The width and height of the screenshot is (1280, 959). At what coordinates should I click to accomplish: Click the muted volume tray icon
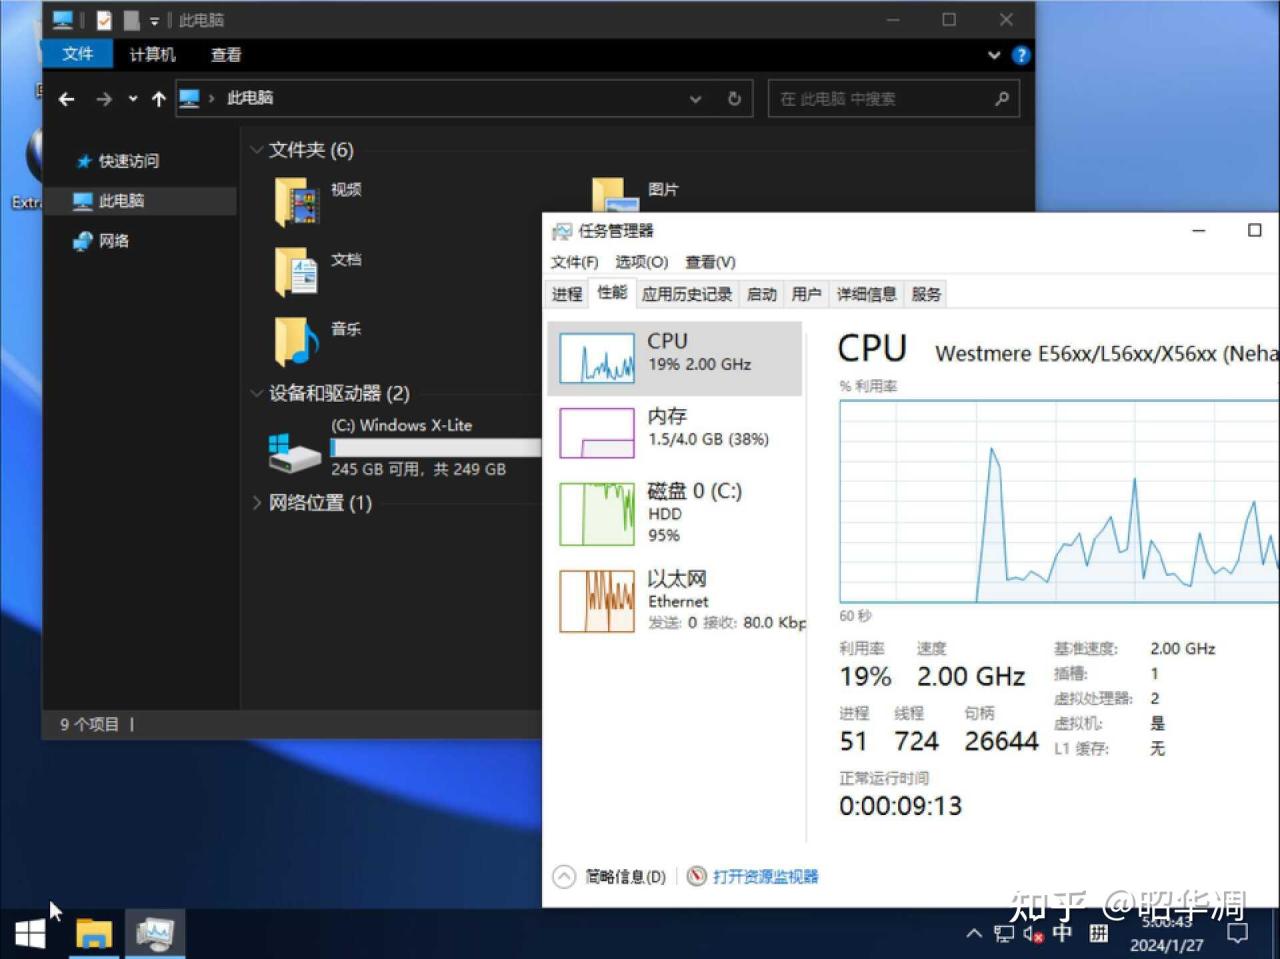(x=1033, y=934)
